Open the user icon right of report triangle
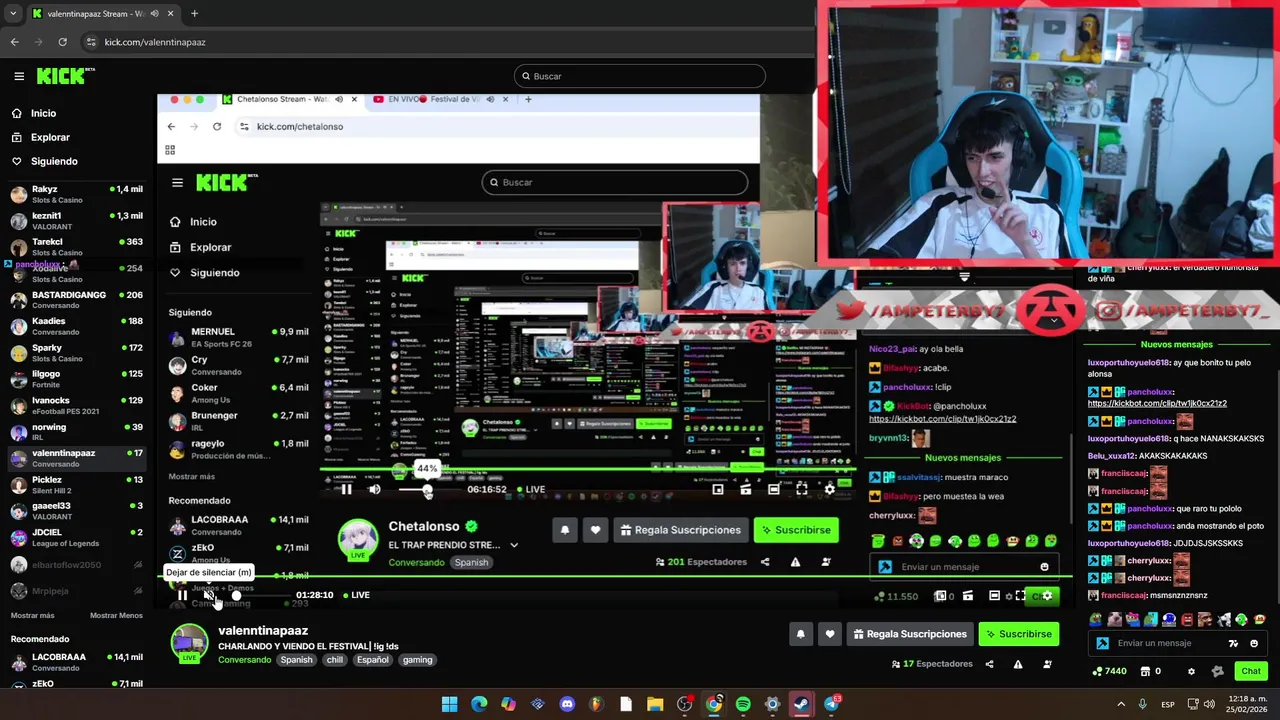The image size is (1280, 720). [x=1047, y=664]
